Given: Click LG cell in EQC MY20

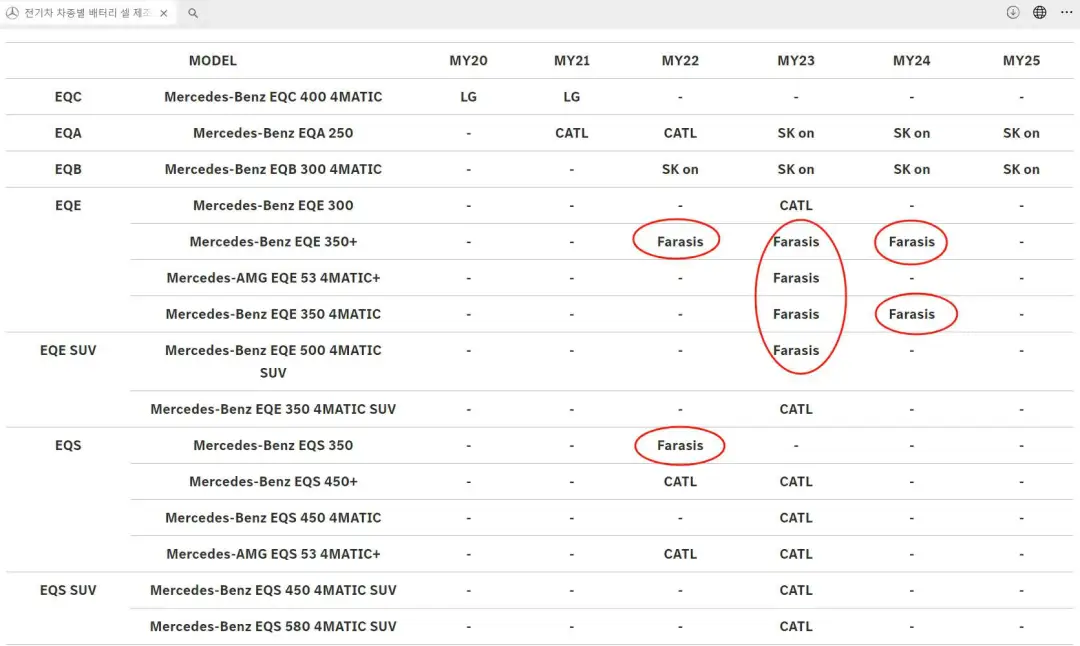Looking at the screenshot, I should (468, 97).
